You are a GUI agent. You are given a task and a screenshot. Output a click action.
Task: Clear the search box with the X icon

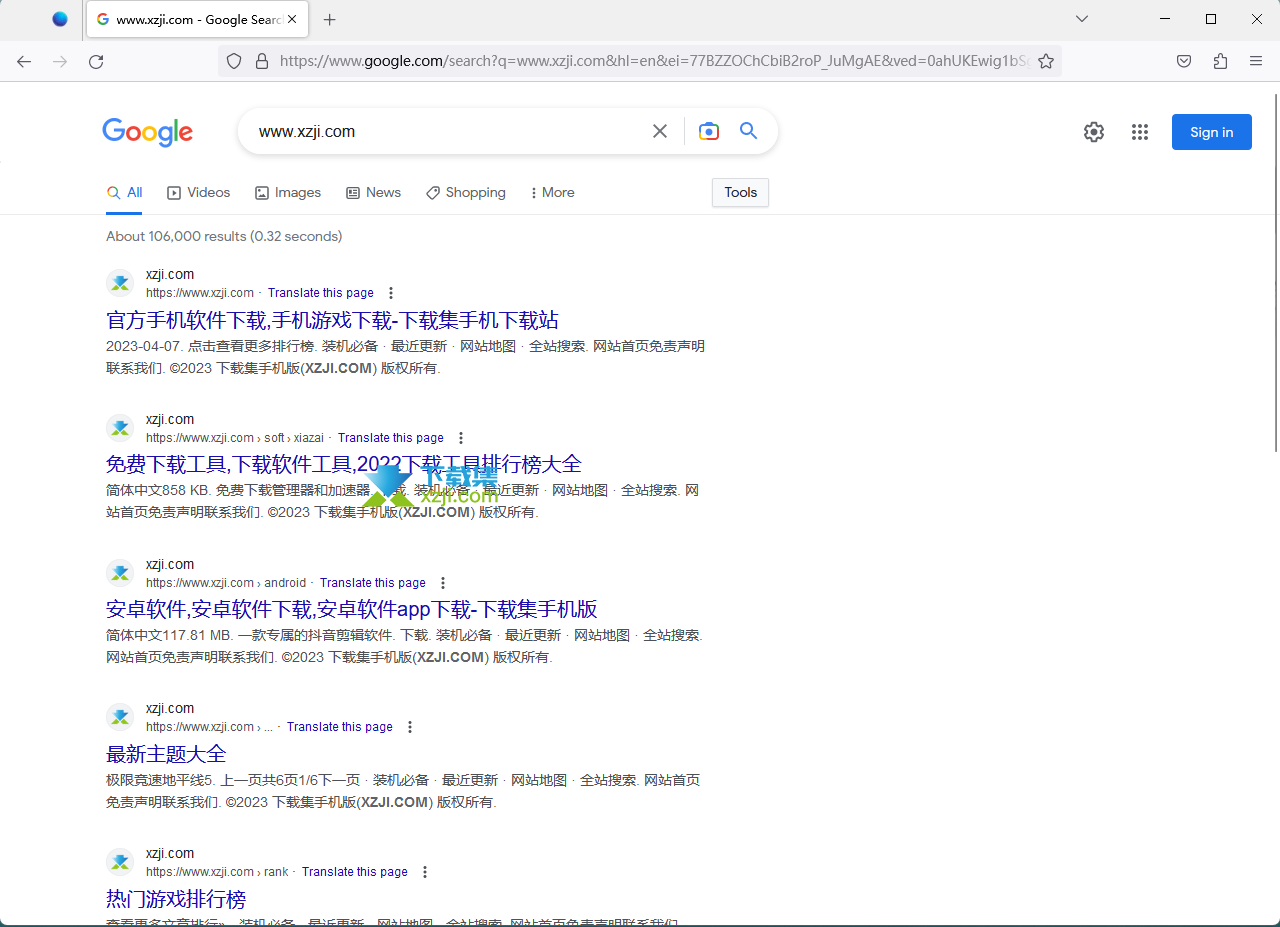tap(660, 131)
